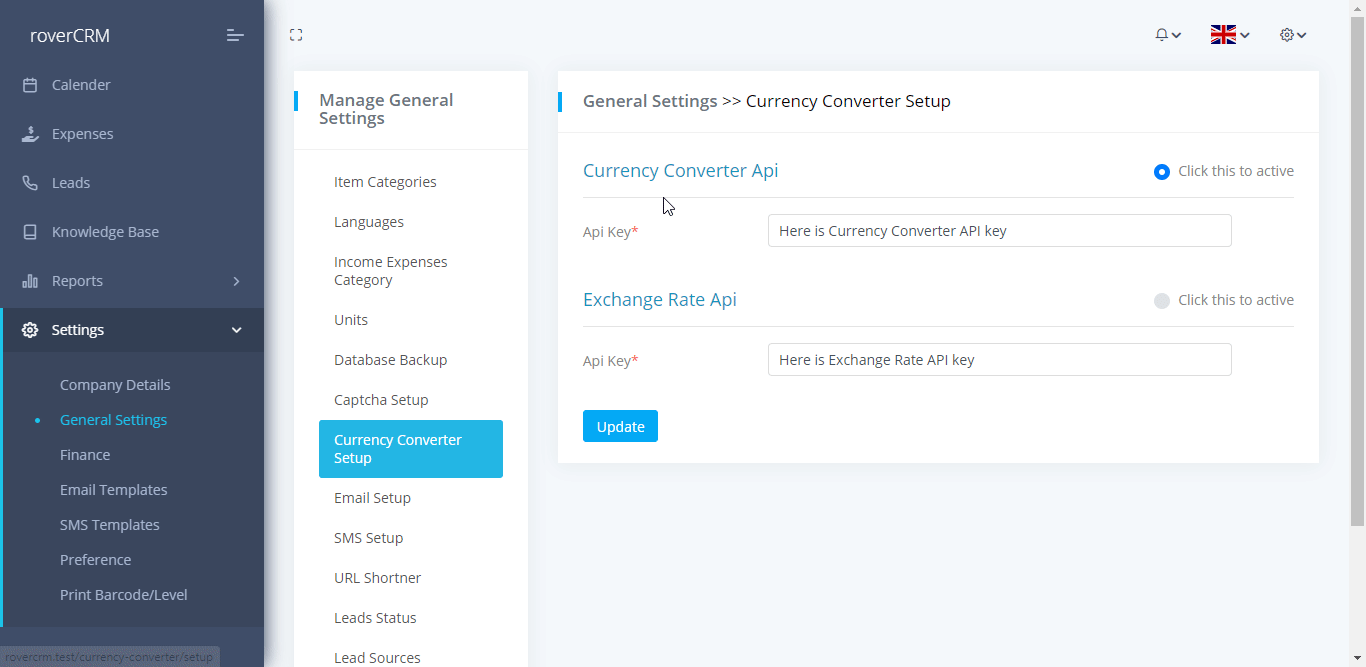Activate the Currency Converter Api radio button
This screenshot has width=1366, height=667.
click(1161, 172)
